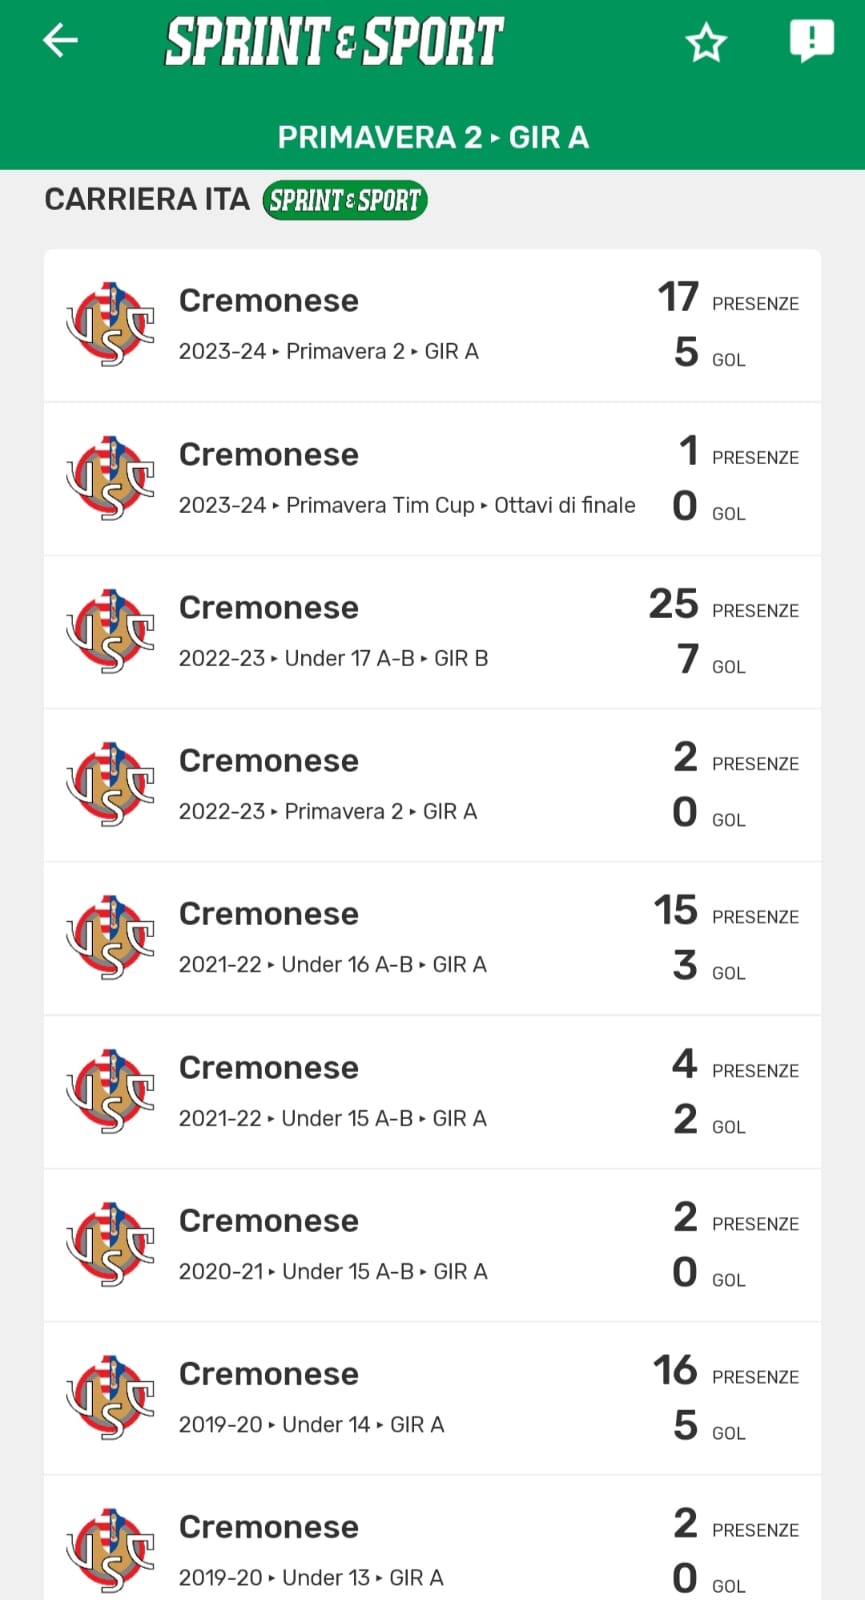Open the 2020-21 Under 15 A-B entry
Viewport: 865px width, 1600px height.
(333, 1271)
